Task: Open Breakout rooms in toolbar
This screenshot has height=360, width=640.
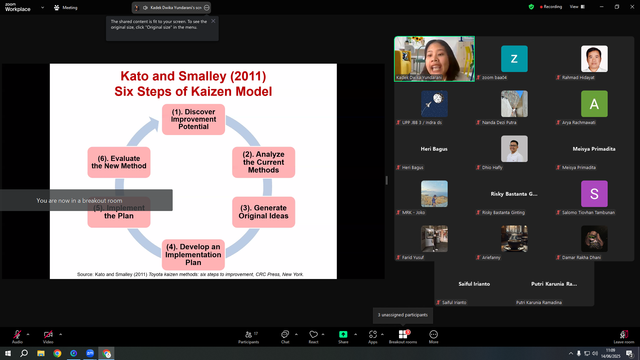Action: click(x=403, y=337)
